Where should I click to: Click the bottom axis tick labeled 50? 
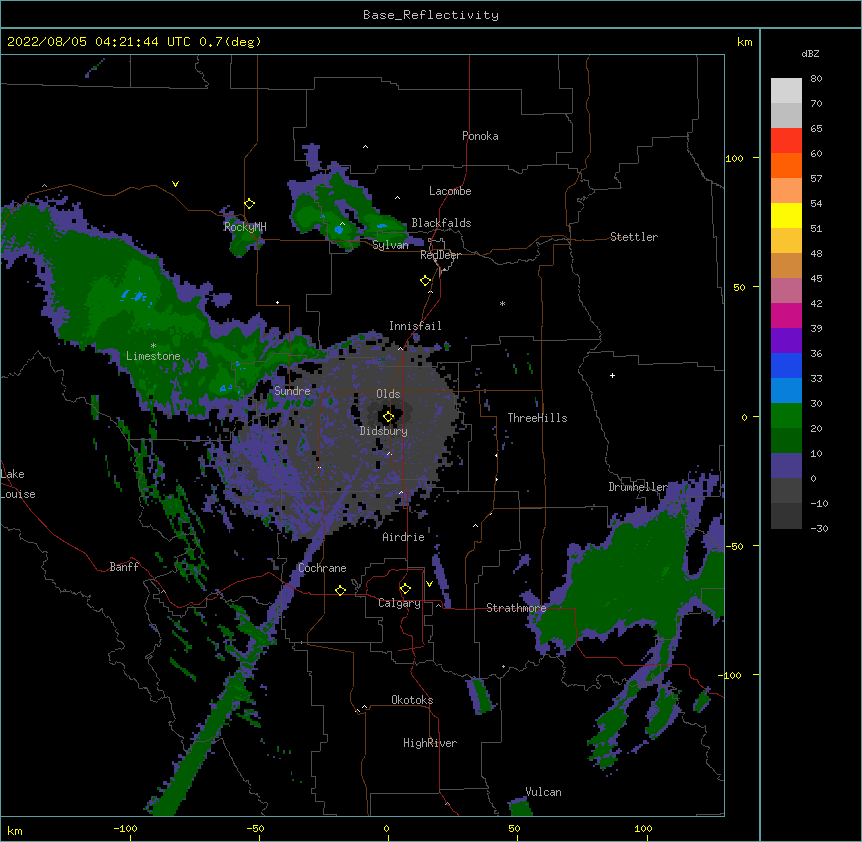point(514,828)
